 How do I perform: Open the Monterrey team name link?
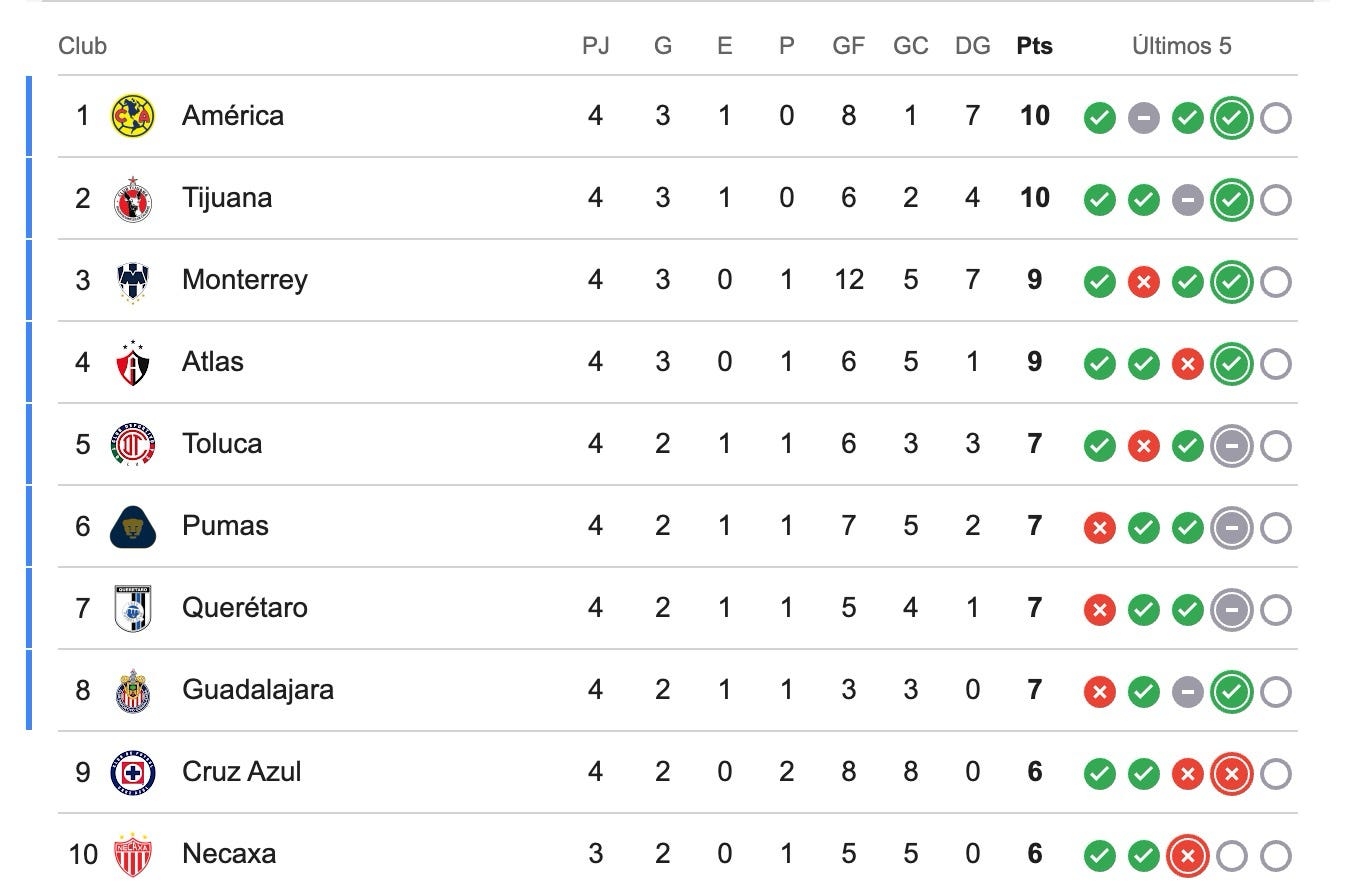click(245, 280)
